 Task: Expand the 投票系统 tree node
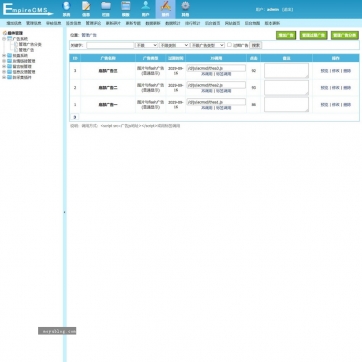point(4,56)
